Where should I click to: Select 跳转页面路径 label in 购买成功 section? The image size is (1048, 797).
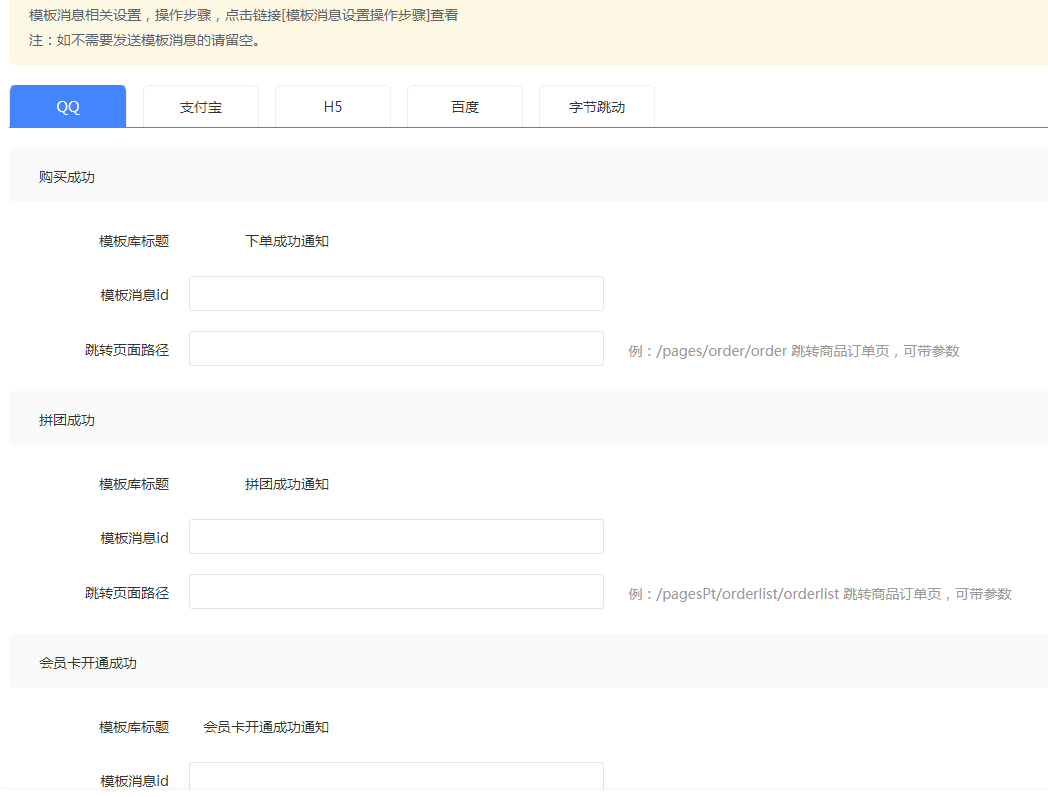[x=127, y=350]
